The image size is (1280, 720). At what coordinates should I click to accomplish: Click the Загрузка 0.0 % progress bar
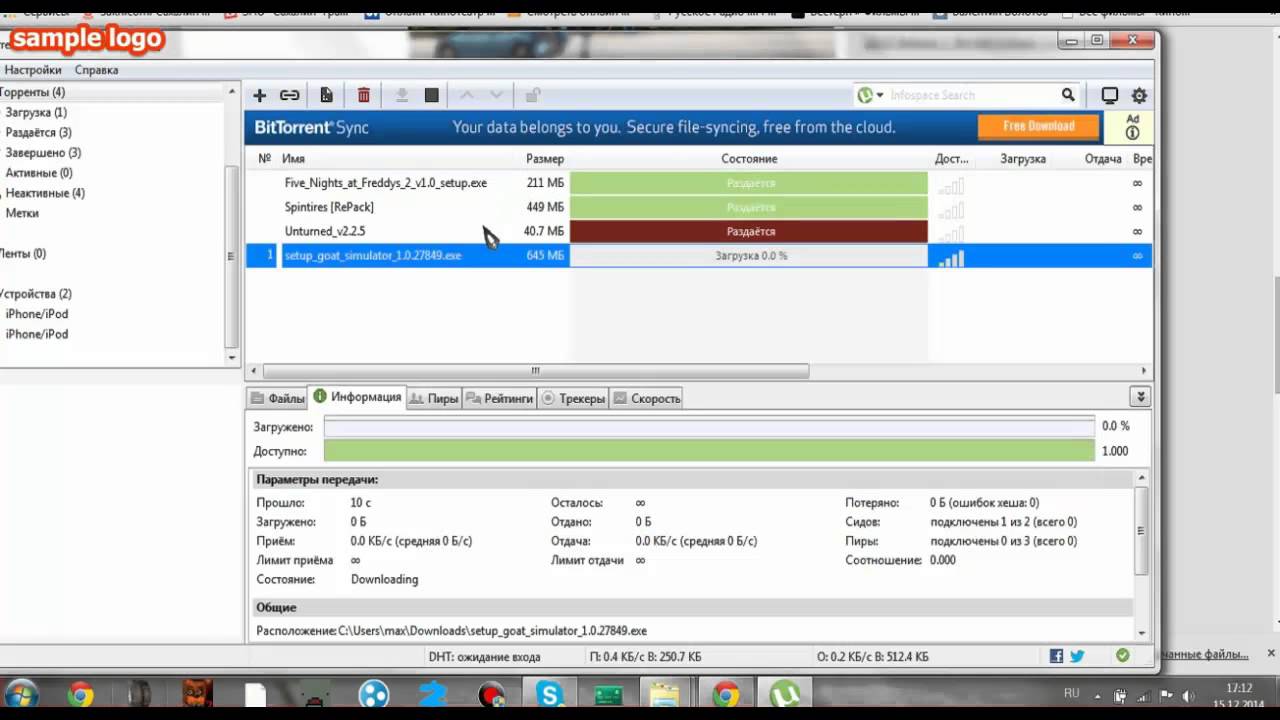[749, 256]
